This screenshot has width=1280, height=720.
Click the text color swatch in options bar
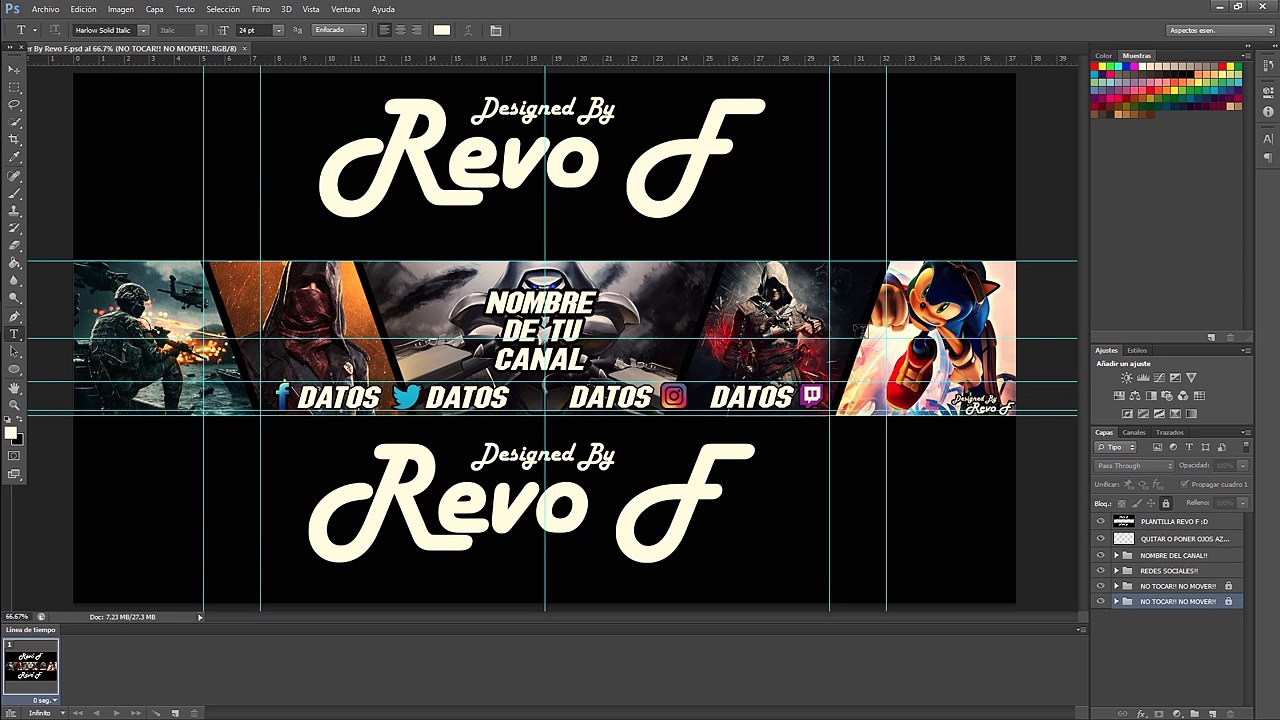pos(442,30)
